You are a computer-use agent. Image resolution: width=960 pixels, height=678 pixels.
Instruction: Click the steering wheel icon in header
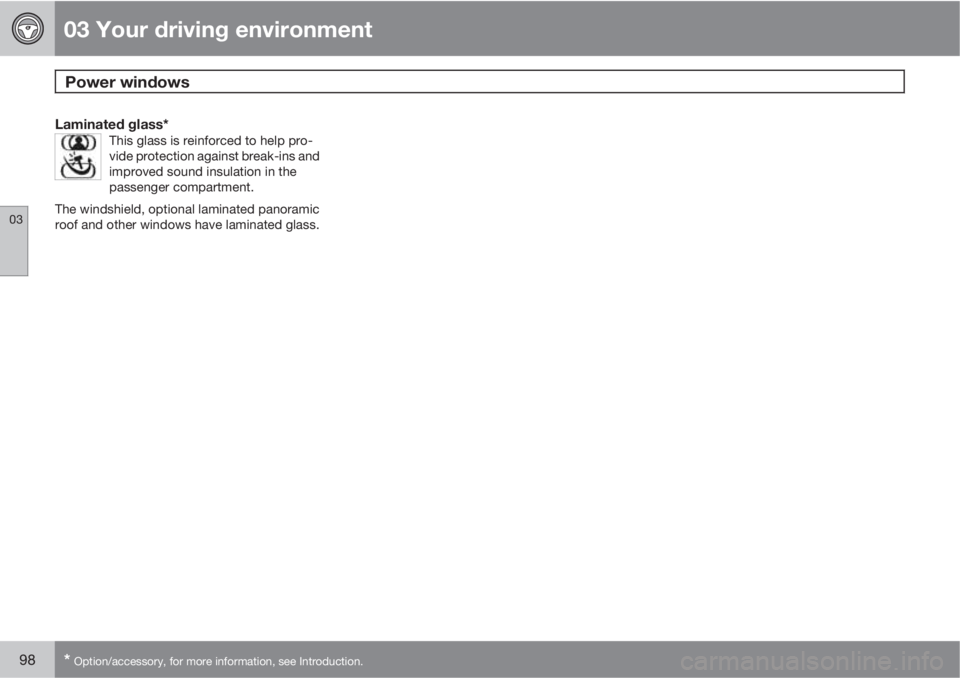(27, 29)
